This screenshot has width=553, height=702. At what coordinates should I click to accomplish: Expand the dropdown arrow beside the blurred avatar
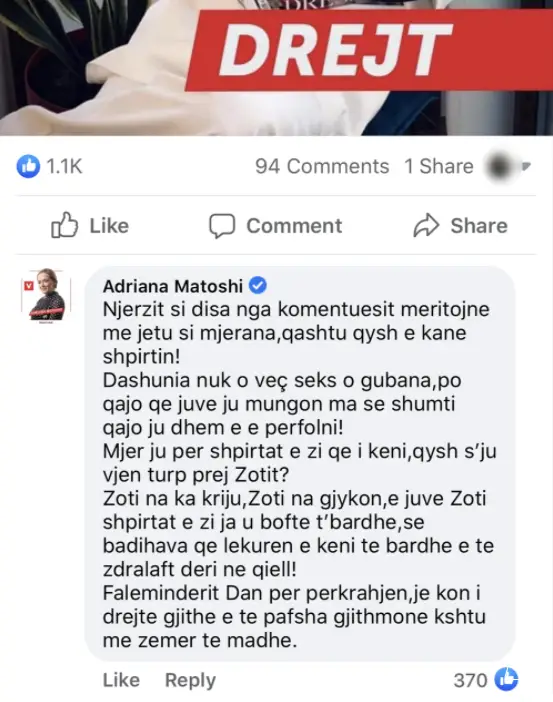coord(526,166)
